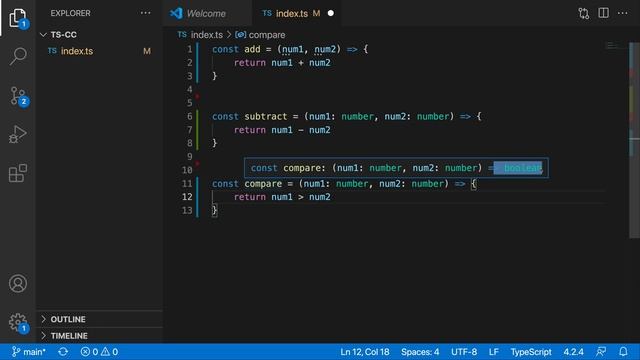The height and width of the screenshot is (360, 640).
Task: Open errors and warnings count
Action: (x=99, y=351)
